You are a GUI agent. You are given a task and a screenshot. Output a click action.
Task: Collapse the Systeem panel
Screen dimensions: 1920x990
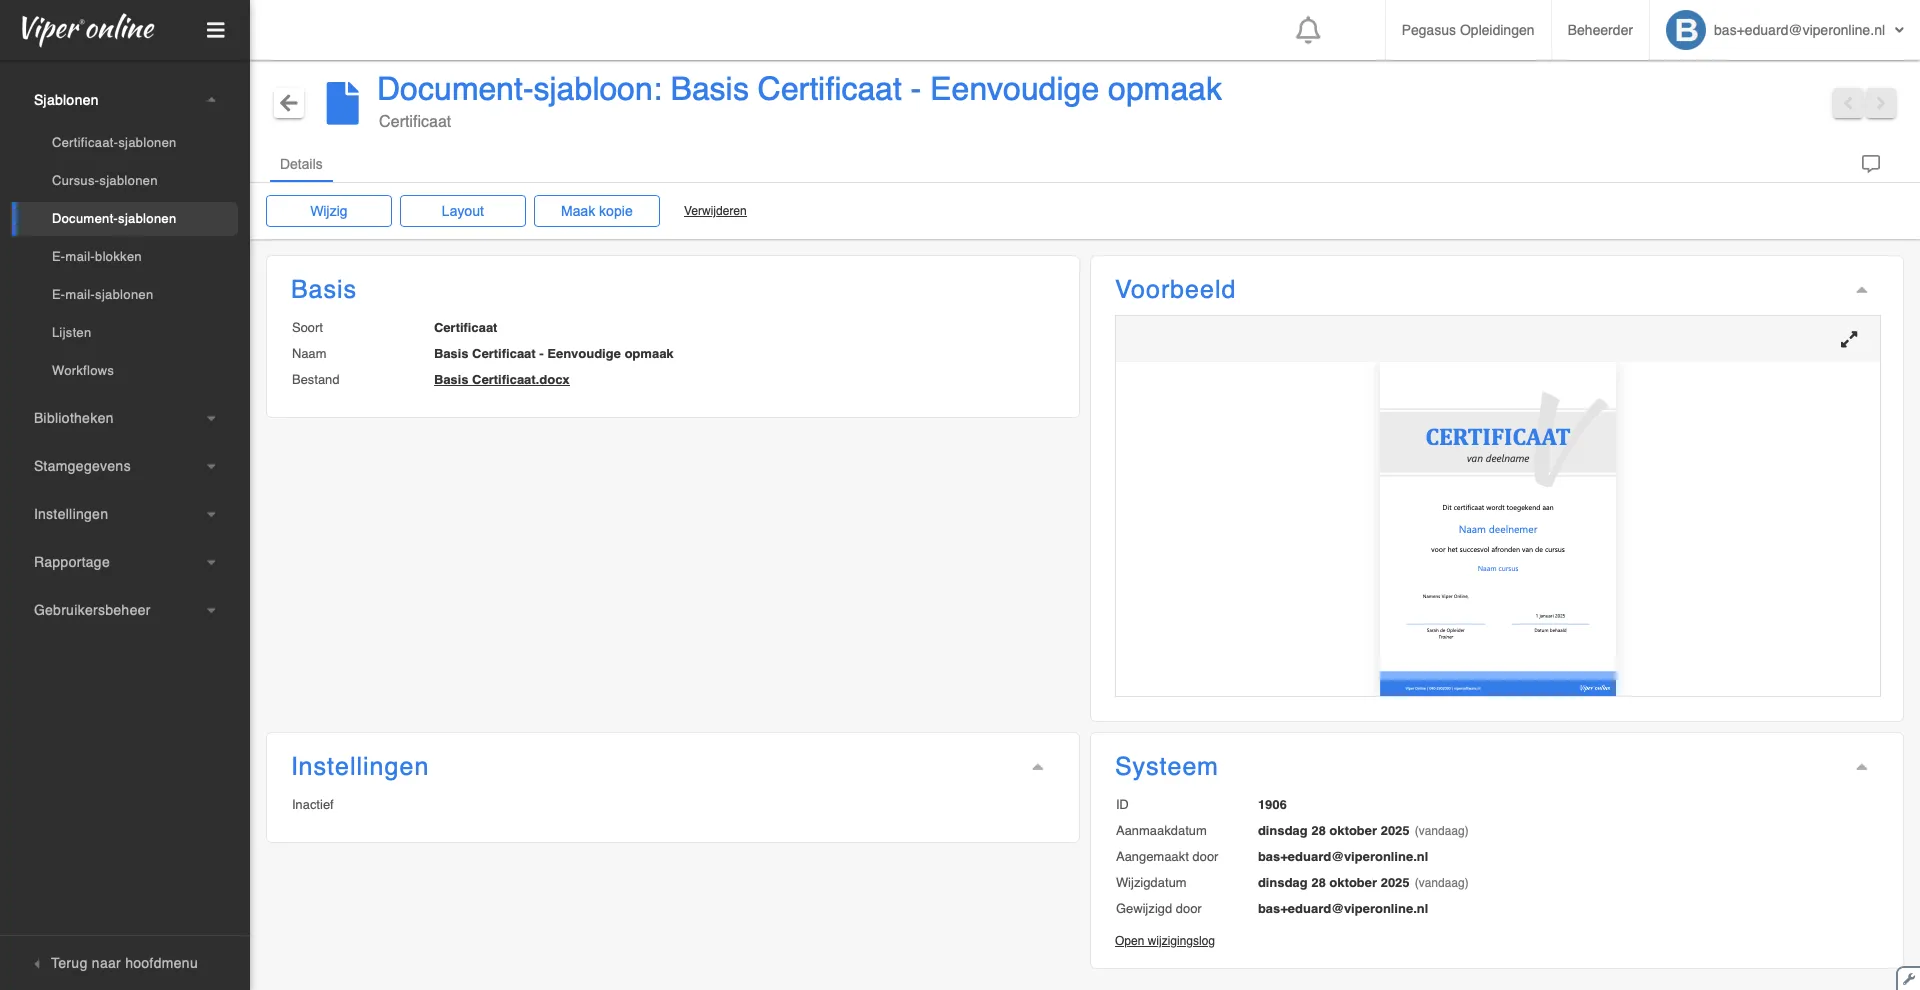tap(1861, 767)
